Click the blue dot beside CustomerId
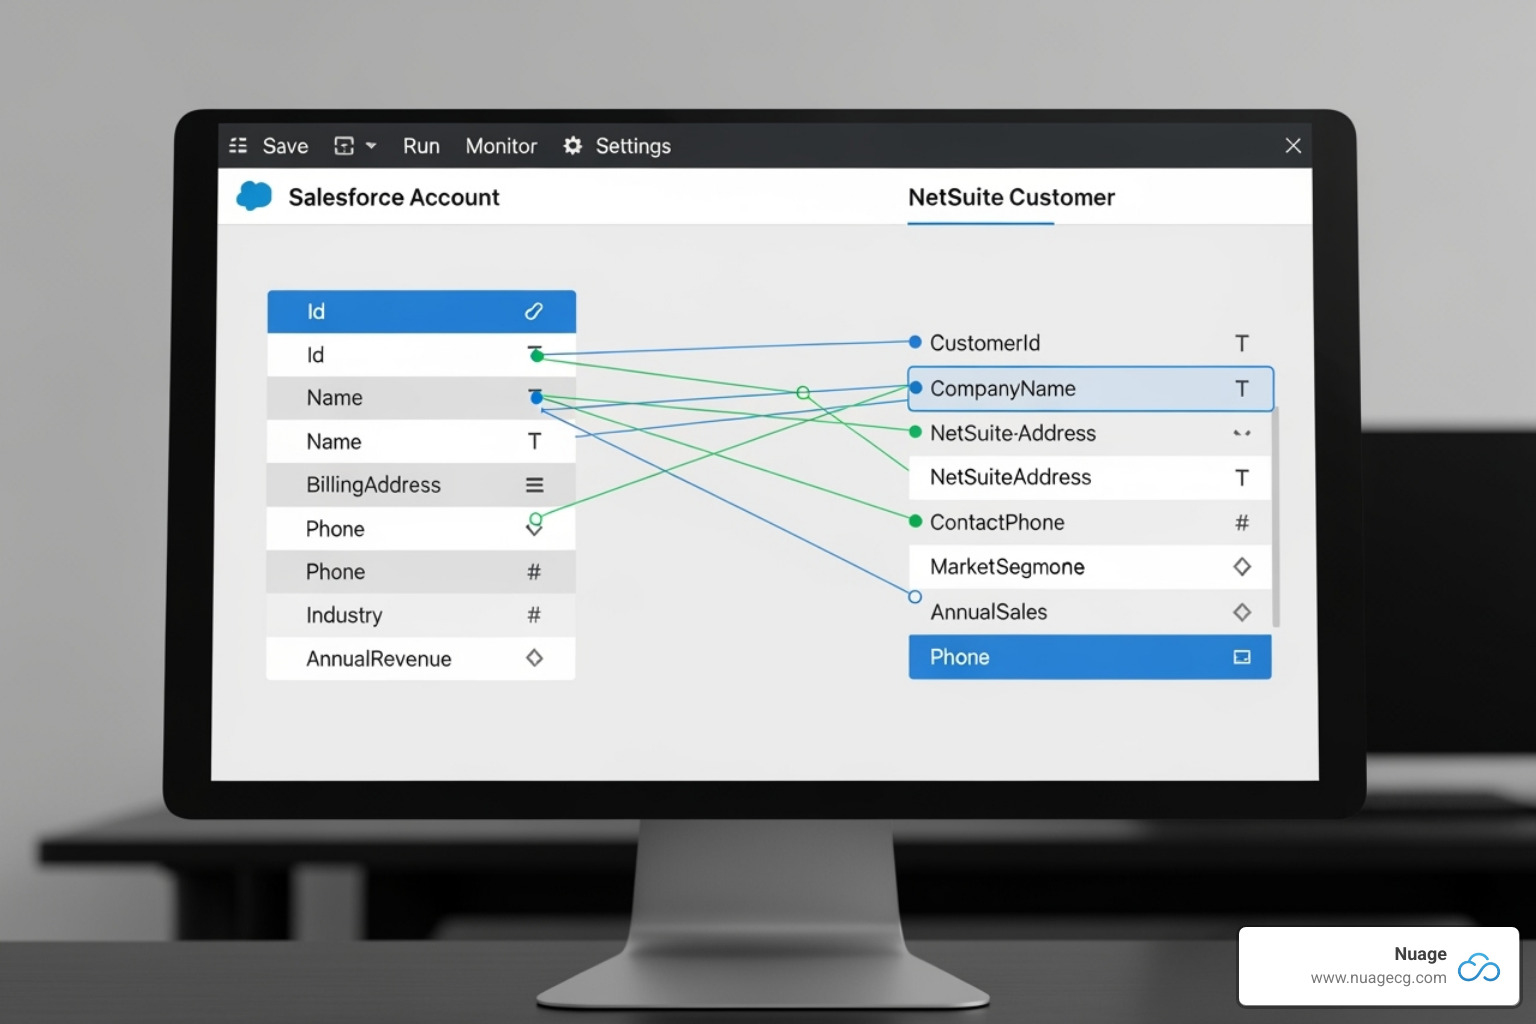The height and width of the screenshot is (1024, 1536). [x=915, y=342]
